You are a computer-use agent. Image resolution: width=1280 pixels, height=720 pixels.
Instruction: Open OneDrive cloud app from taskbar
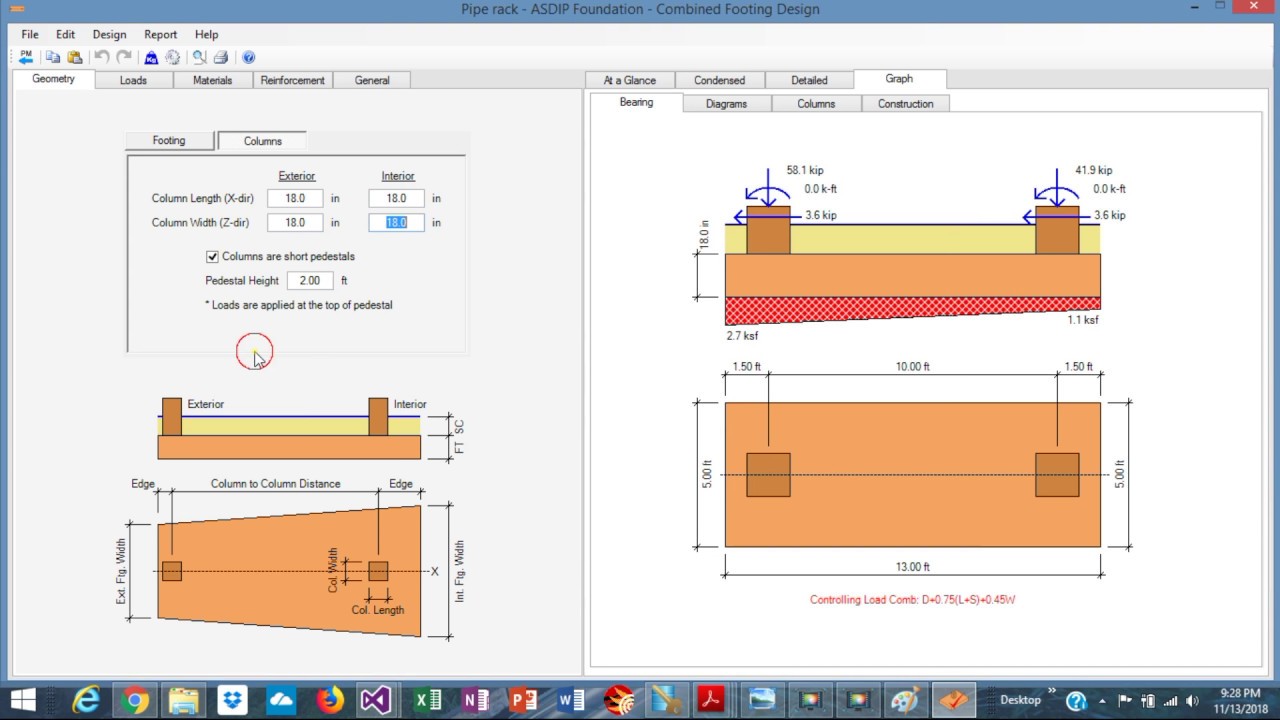point(281,700)
